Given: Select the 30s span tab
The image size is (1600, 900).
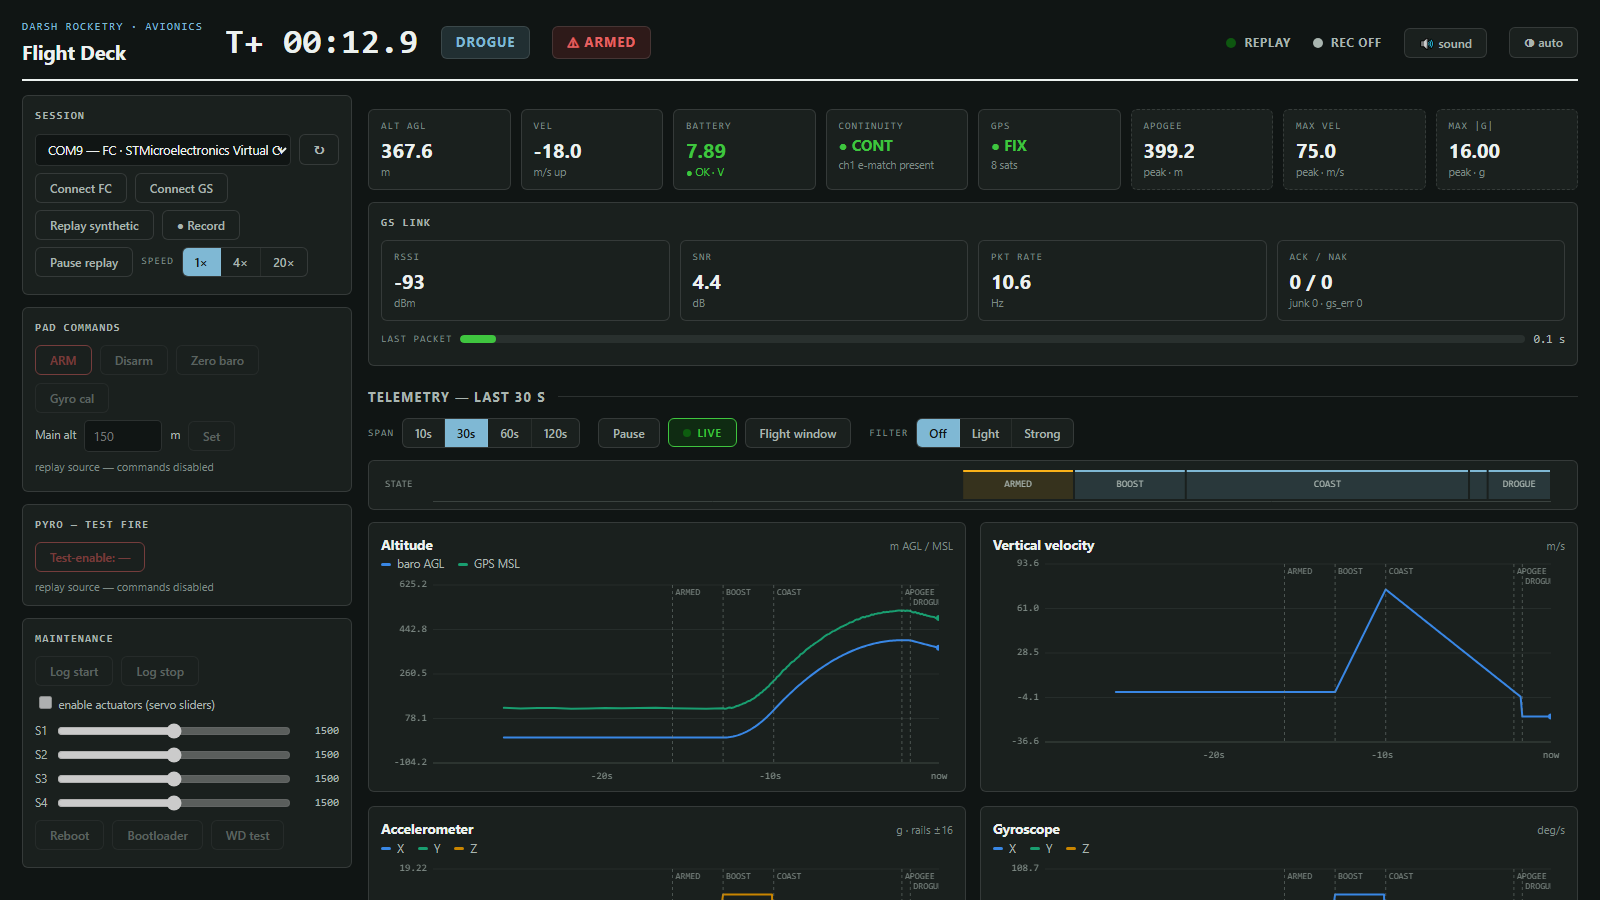Looking at the screenshot, I should (x=466, y=433).
